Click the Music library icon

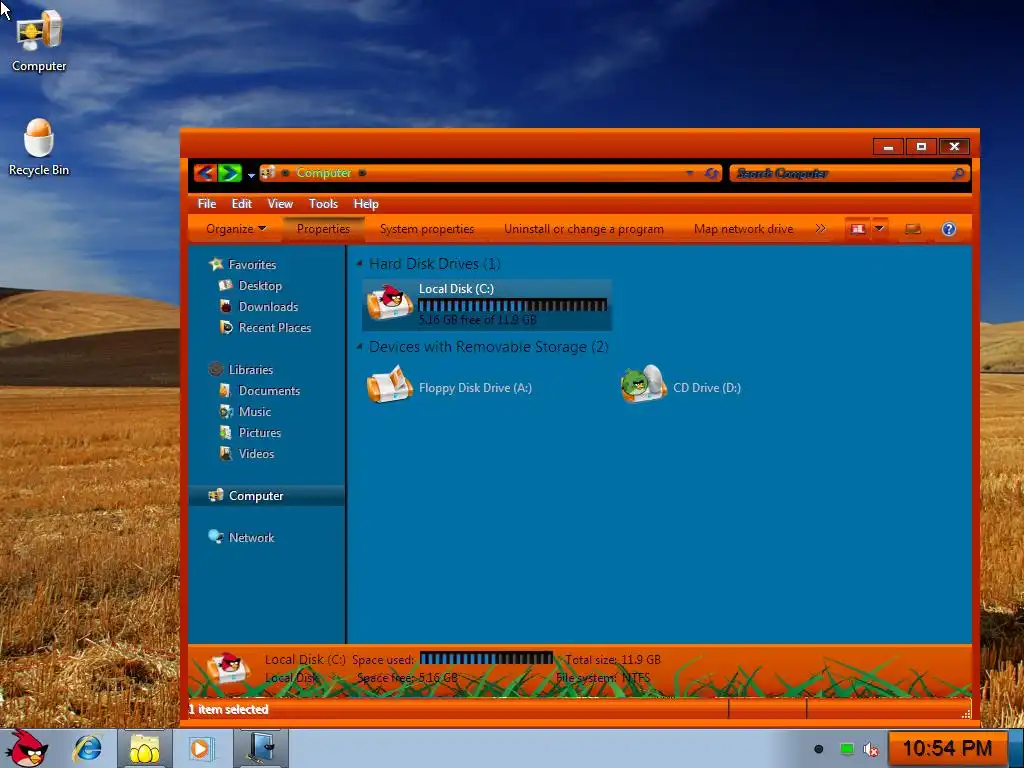click(x=226, y=411)
